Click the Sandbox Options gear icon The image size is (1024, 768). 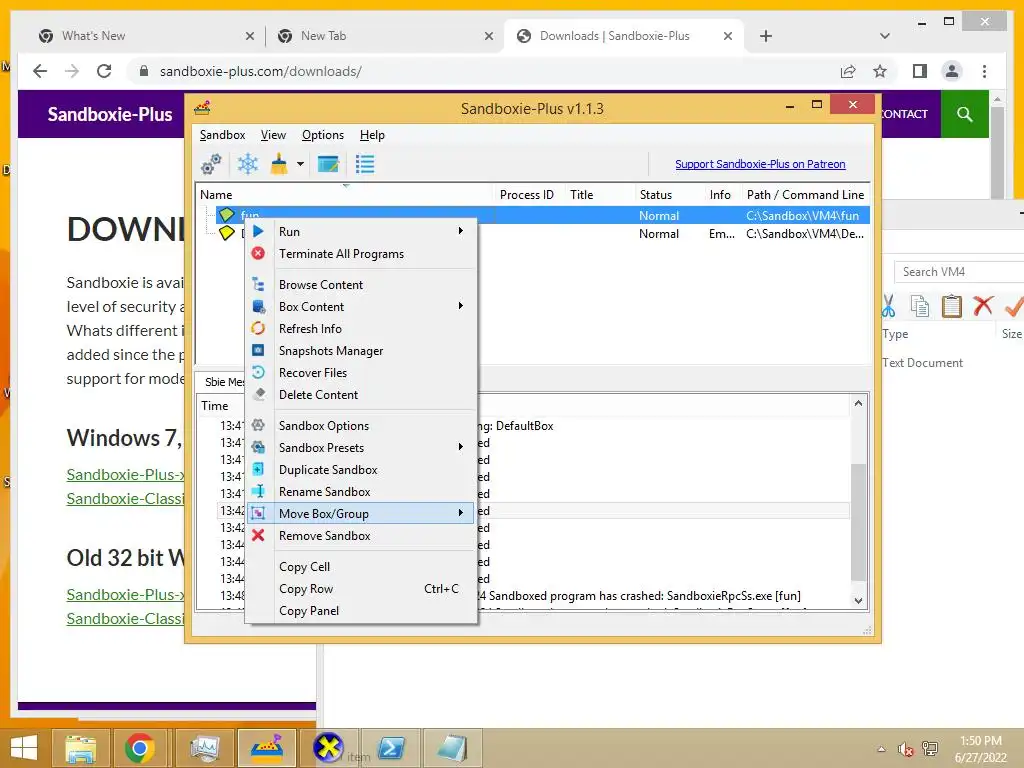tap(259, 425)
